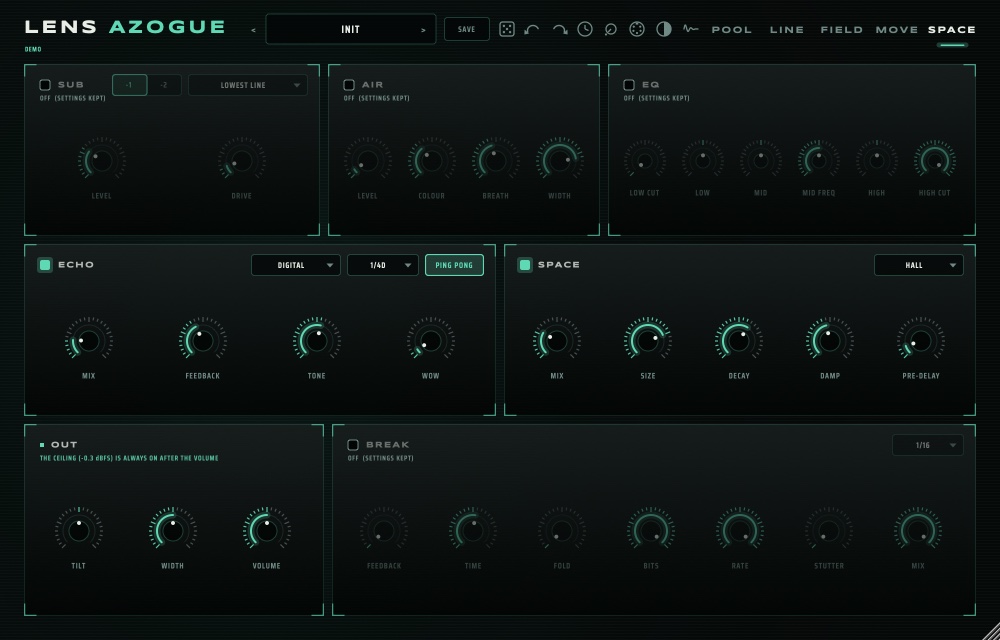Toggle the PING PONG echo mode
Screen dimensions: 1000x640
(x=454, y=265)
